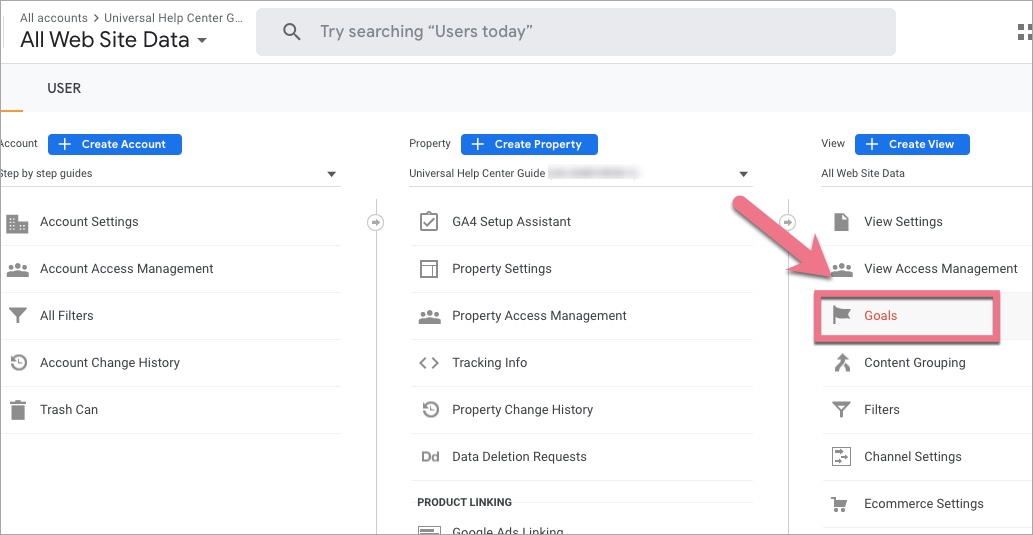This screenshot has width=1033, height=535.
Task: Click the Goals flag icon
Action: point(842,316)
